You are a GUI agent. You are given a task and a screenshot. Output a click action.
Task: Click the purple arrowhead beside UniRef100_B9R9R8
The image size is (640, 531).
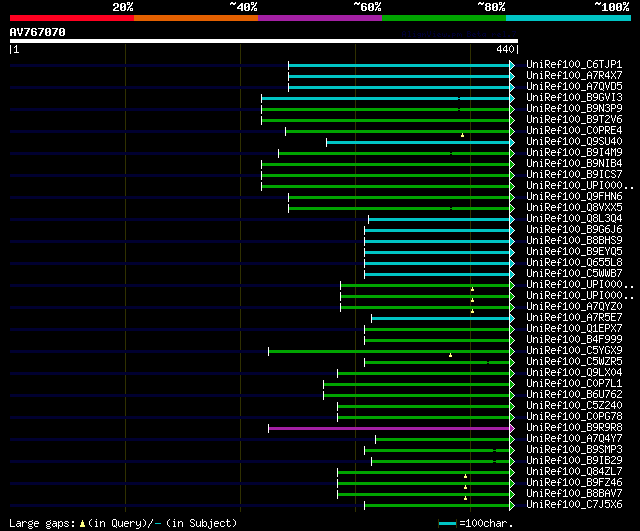(x=512, y=429)
